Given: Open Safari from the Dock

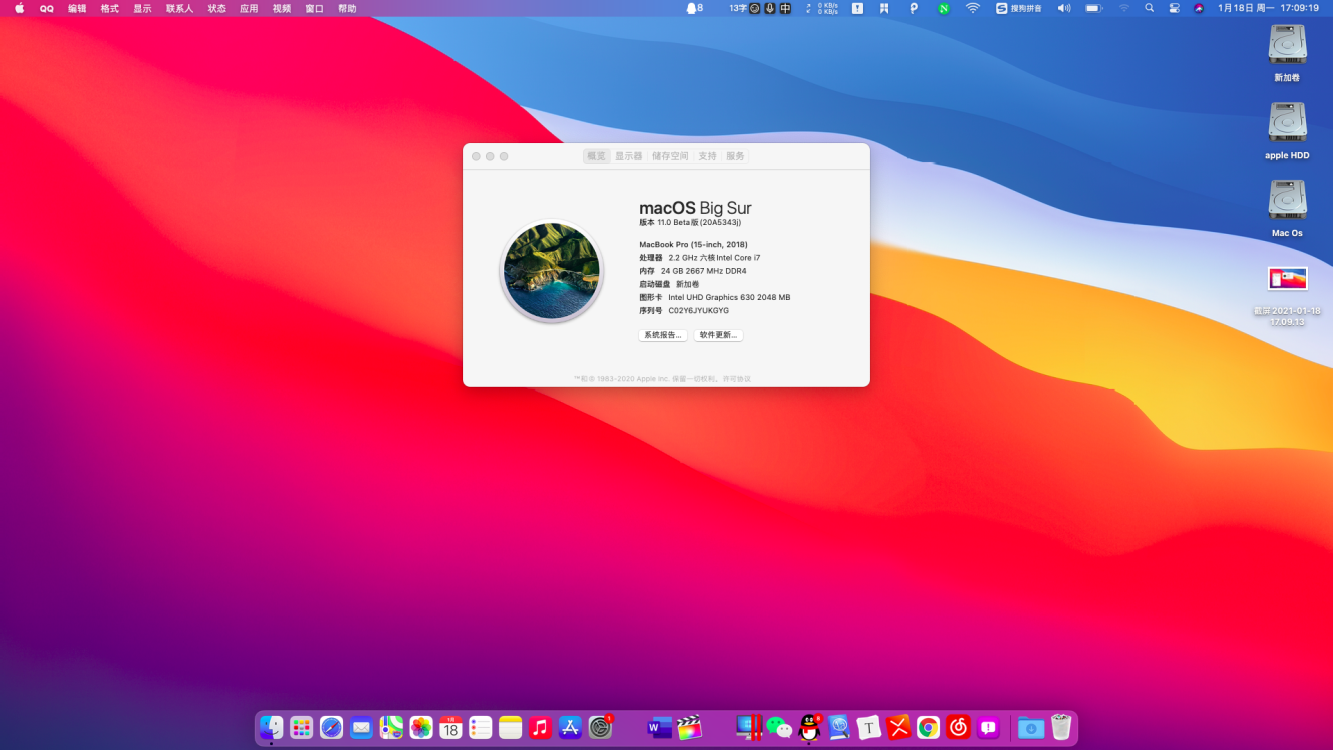Looking at the screenshot, I should click(330, 727).
